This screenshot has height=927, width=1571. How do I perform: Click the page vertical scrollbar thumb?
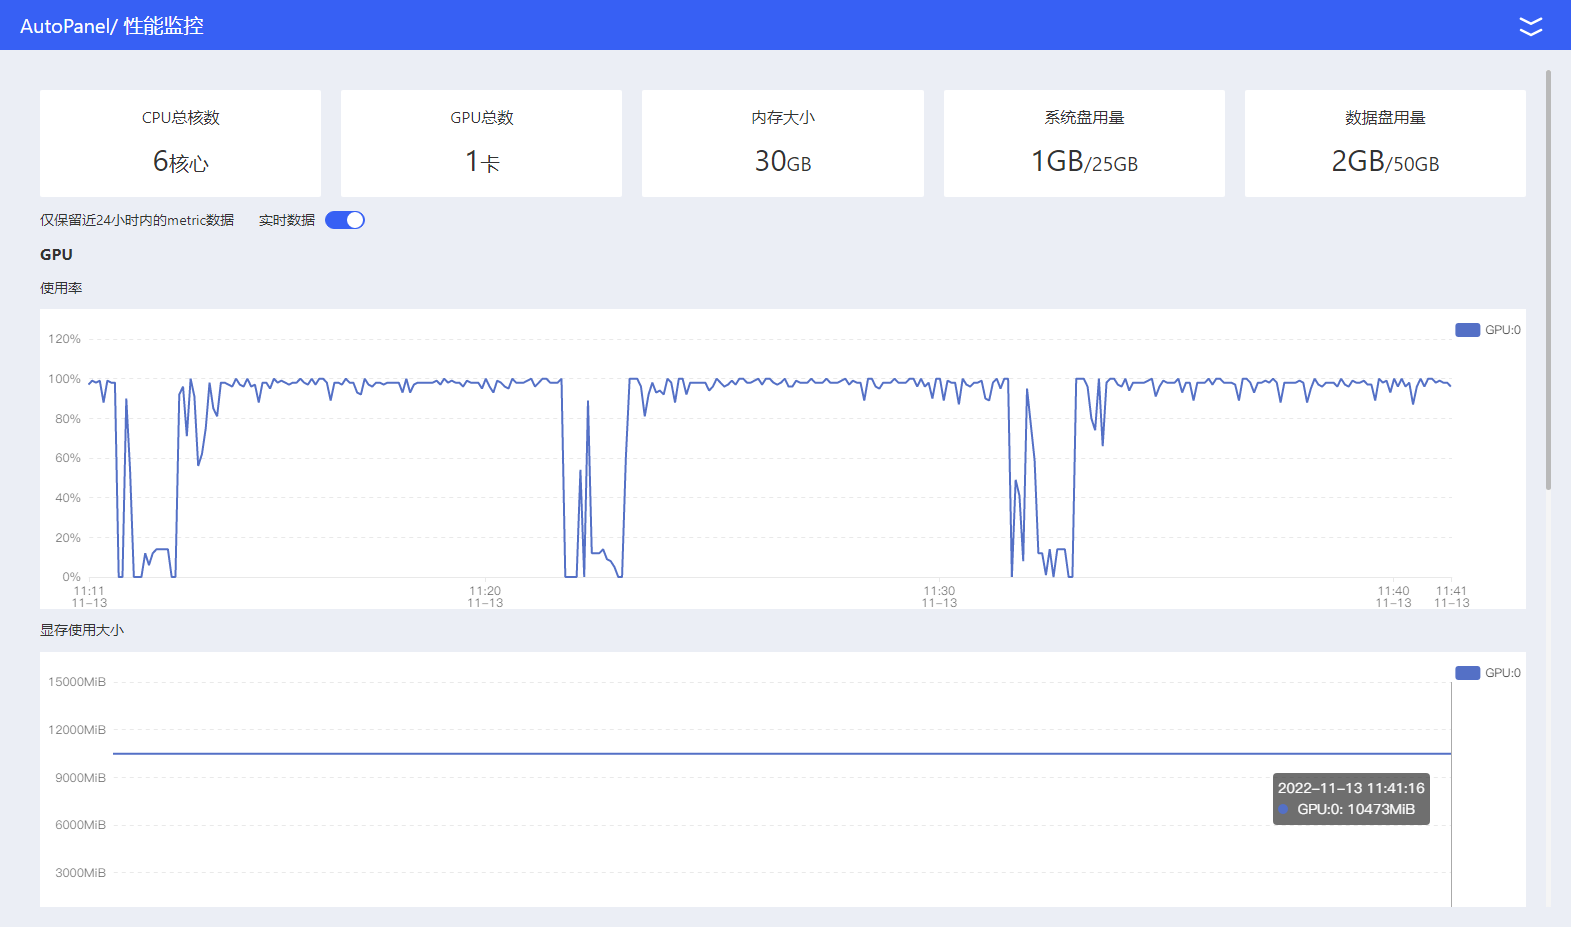point(1548,280)
